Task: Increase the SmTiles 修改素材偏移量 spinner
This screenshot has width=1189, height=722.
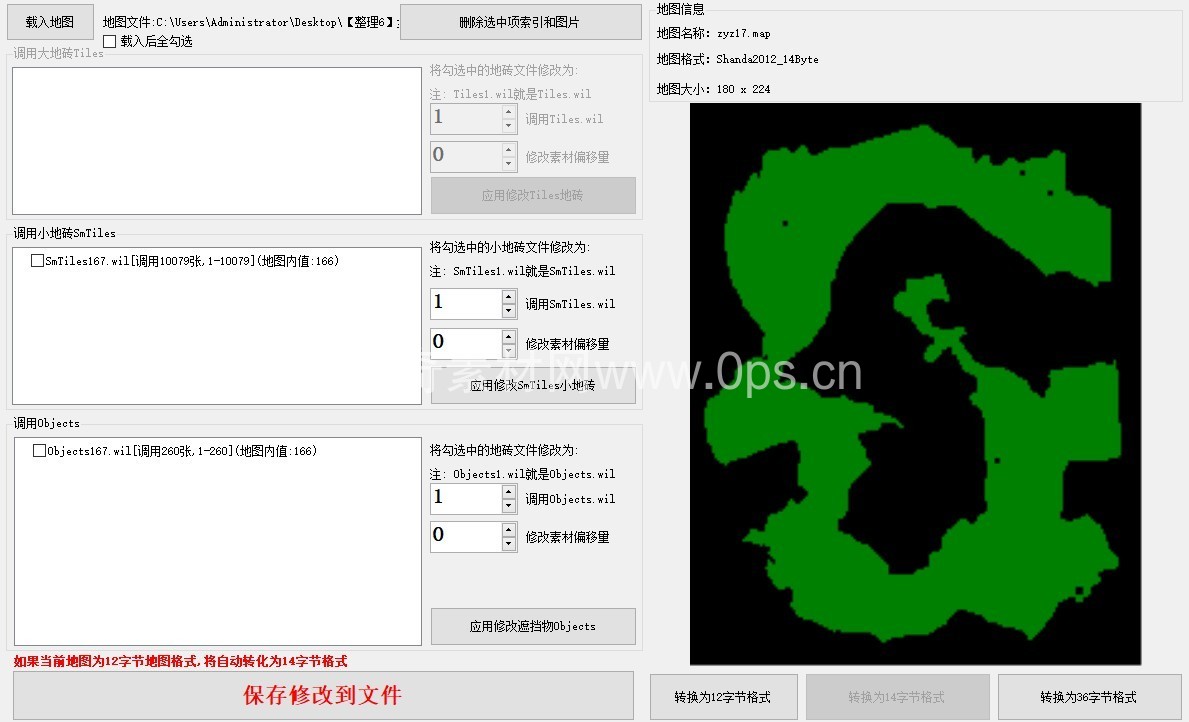Action: coord(509,337)
